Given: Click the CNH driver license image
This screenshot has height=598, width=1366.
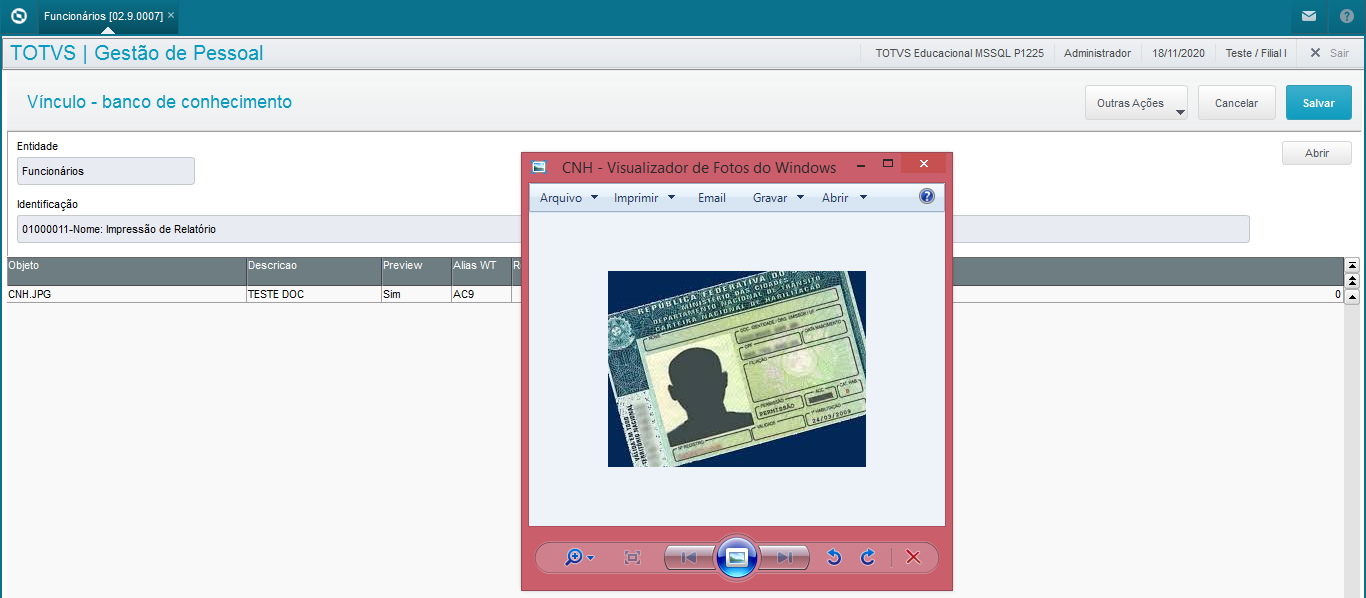Looking at the screenshot, I should (x=737, y=369).
